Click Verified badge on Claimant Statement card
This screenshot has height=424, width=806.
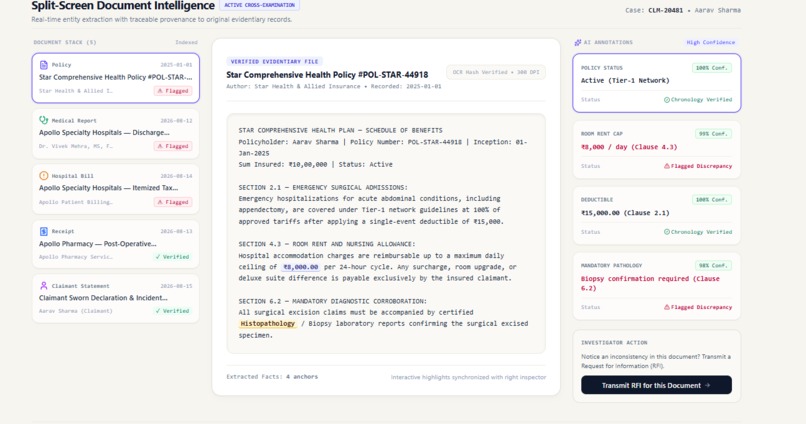172,311
